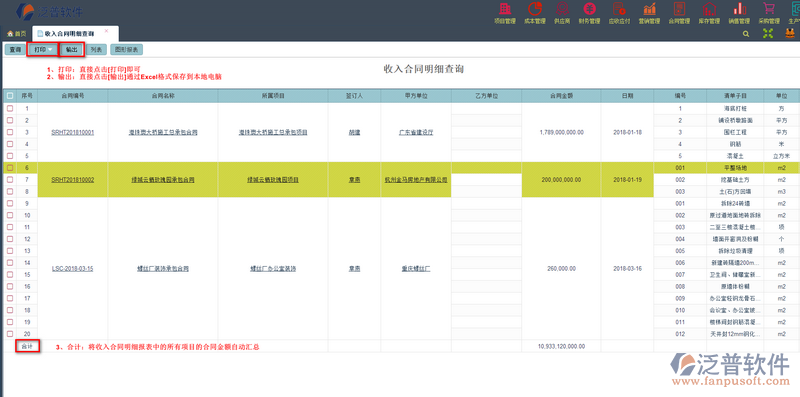This screenshot has width=800, height=397.
Task: Click the home icon beside 首页
Action: [10, 34]
